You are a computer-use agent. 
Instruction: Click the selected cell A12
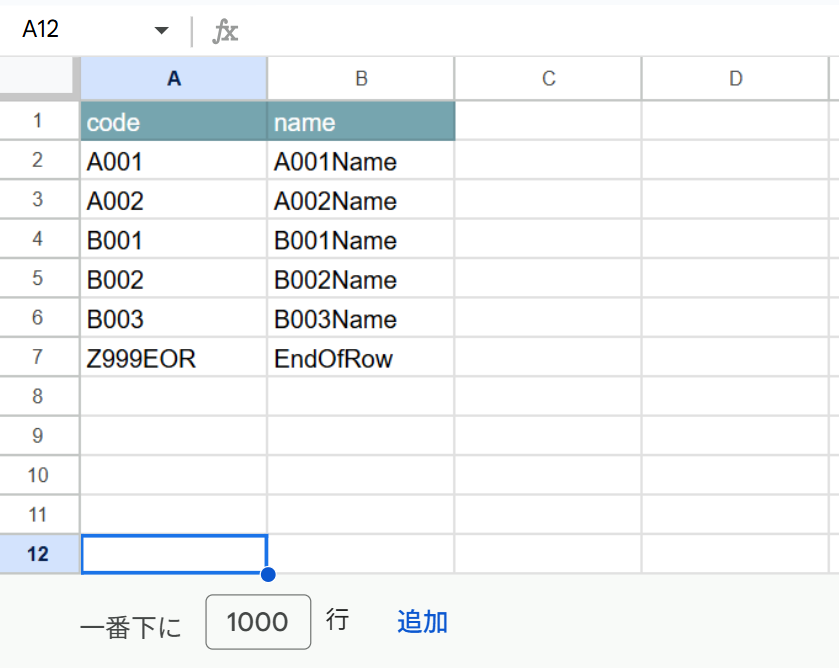(x=174, y=555)
